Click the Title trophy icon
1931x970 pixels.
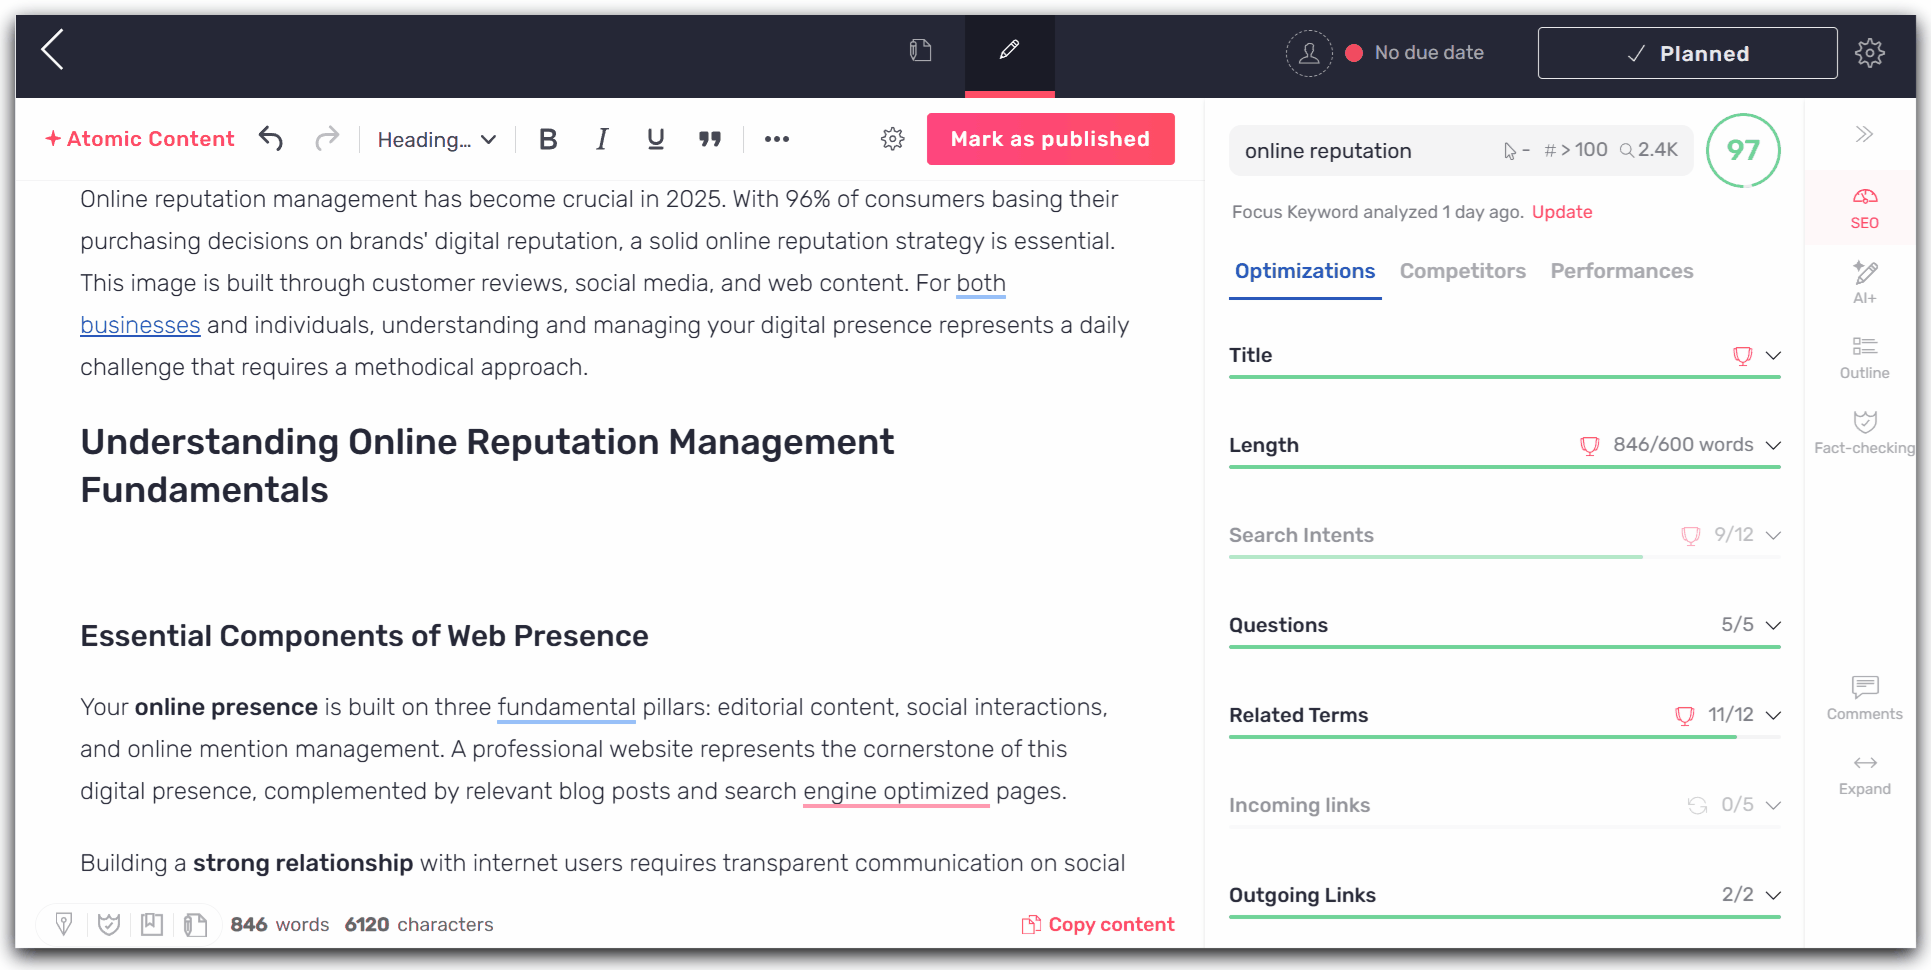[1742, 356]
